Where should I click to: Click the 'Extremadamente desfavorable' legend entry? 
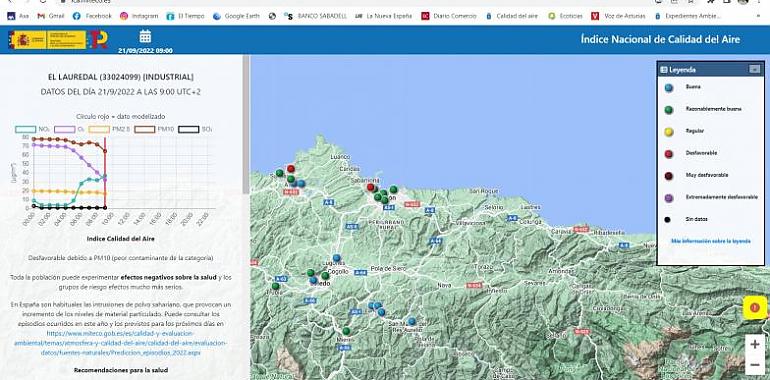click(x=721, y=197)
